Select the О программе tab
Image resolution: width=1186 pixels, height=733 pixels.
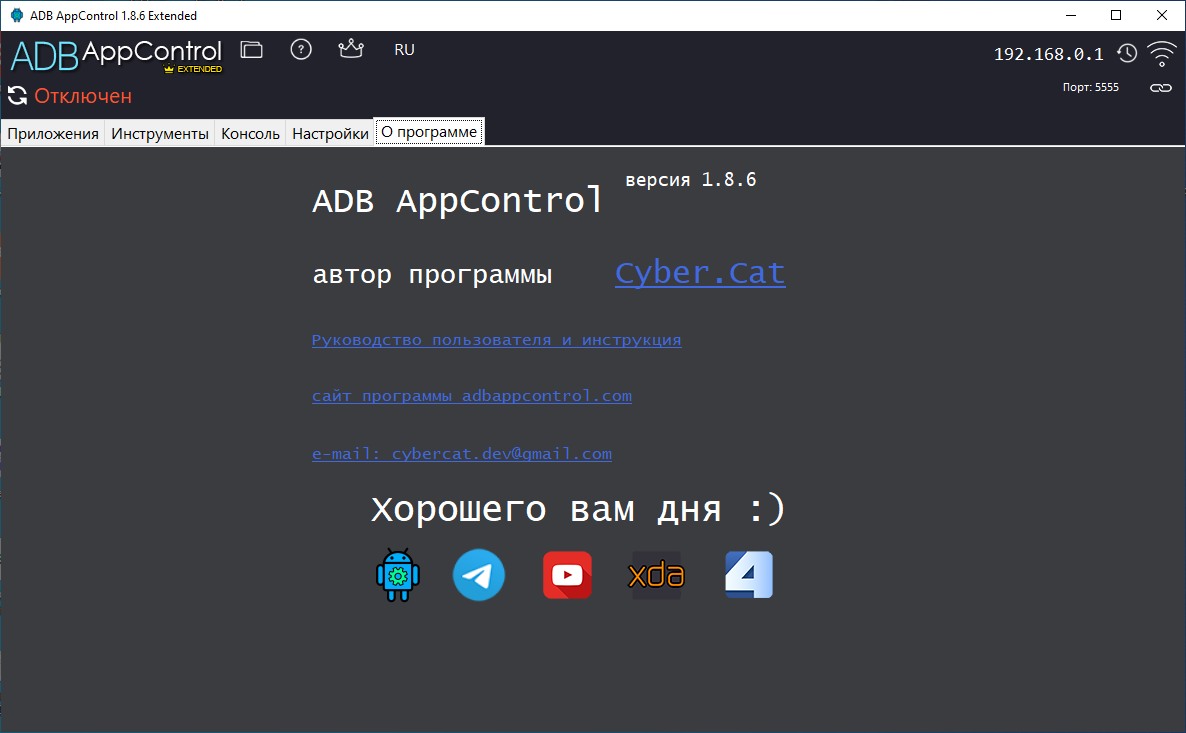(x=429, y=132)
